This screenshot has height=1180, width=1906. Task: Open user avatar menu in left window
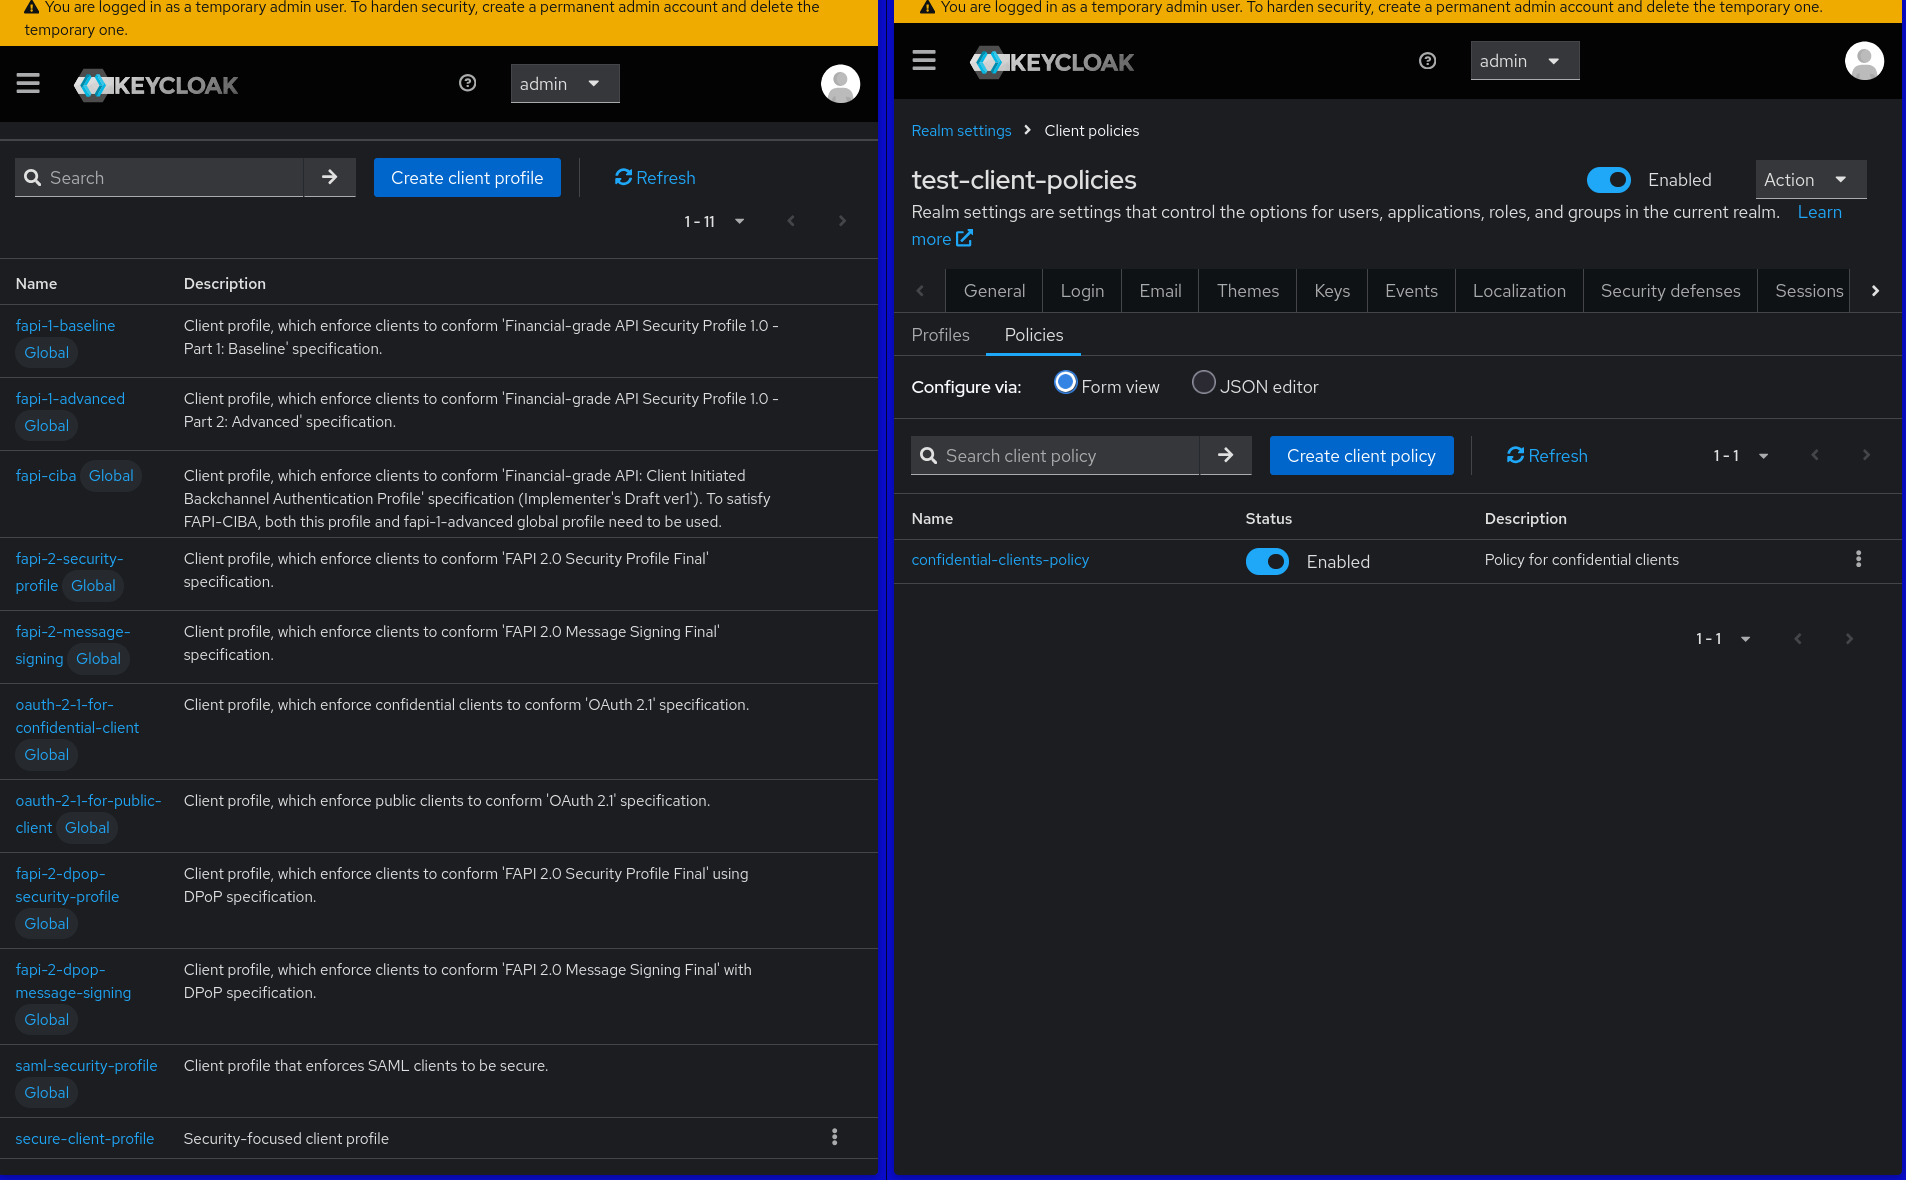[x=840, y=84]
